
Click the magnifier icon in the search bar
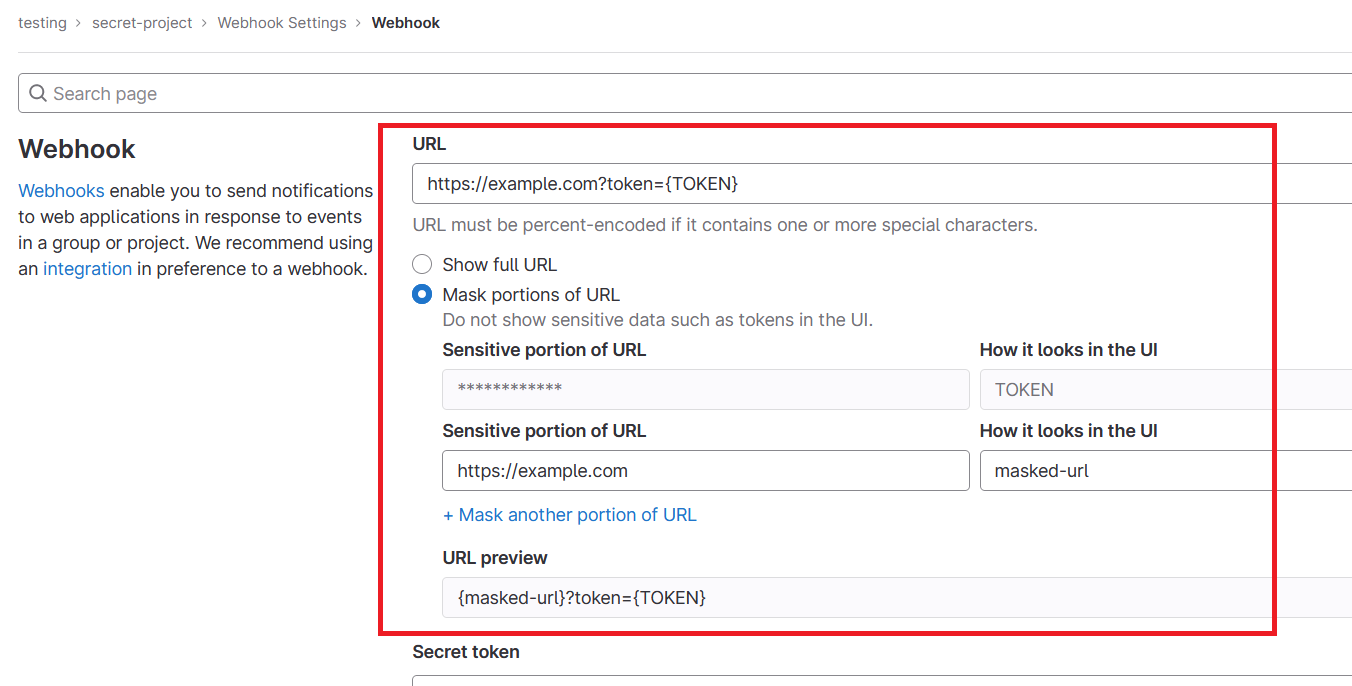tap(38, 94)
